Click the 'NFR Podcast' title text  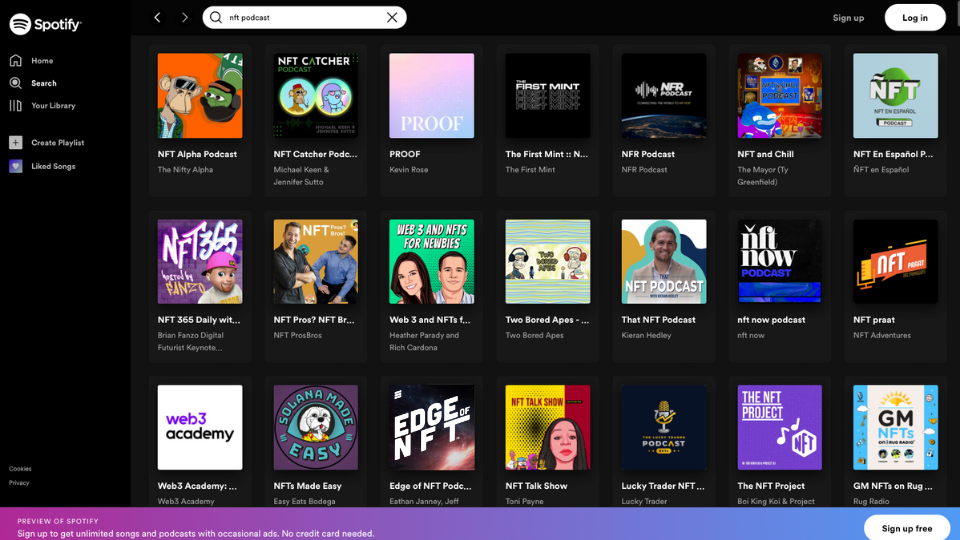coord(648,154)
